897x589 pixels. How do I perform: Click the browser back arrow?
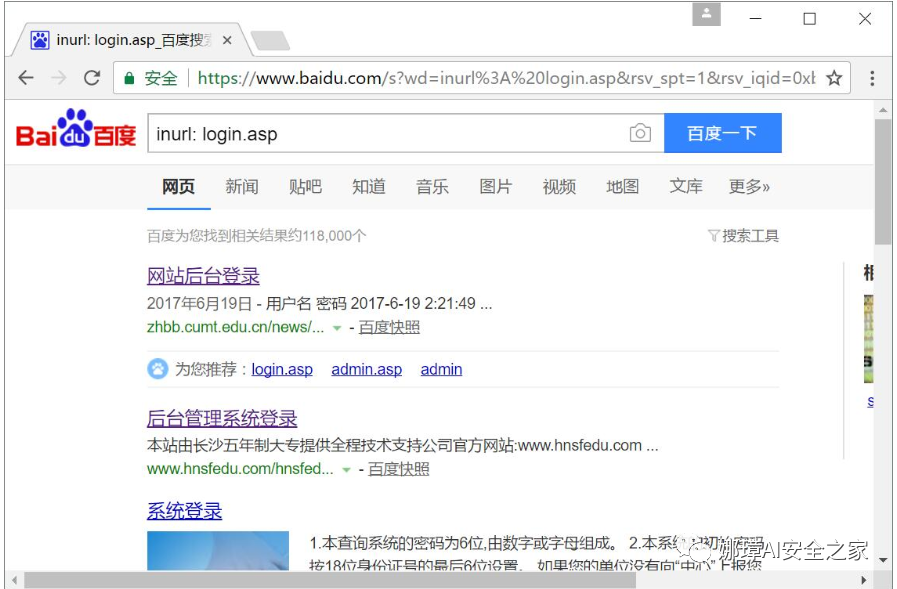[26, 78]
